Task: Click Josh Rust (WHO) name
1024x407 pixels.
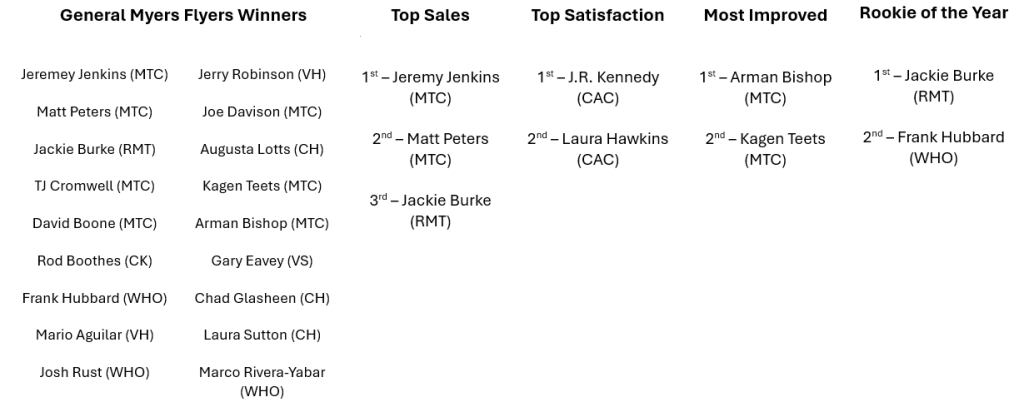Action: click(94, 372)
